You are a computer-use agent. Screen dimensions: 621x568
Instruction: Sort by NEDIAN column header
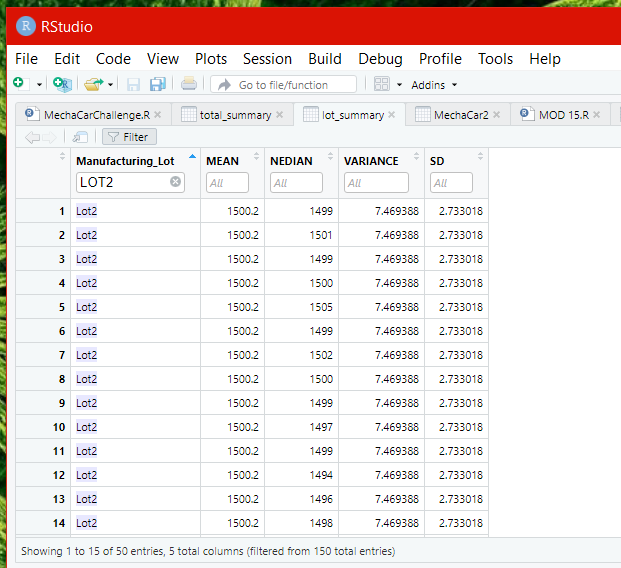point(291,161)
